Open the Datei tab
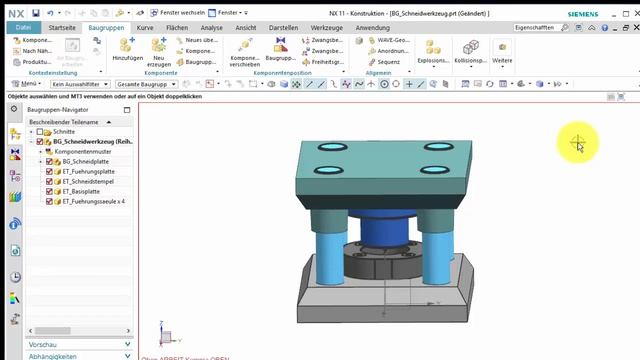The image size is (640, 360). (x=24, y=27)
